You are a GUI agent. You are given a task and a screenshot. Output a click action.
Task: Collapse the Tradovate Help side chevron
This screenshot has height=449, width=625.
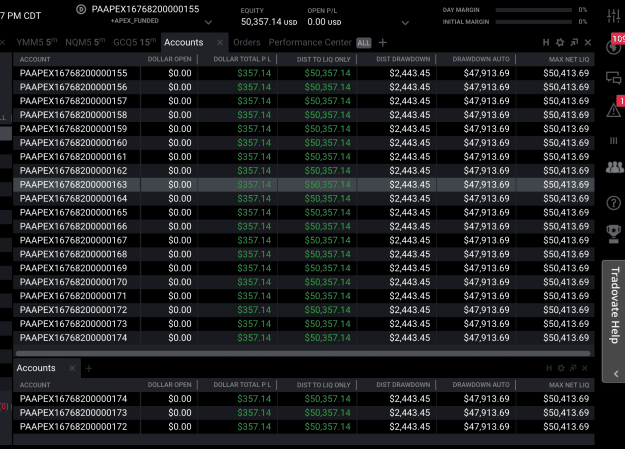616,374
